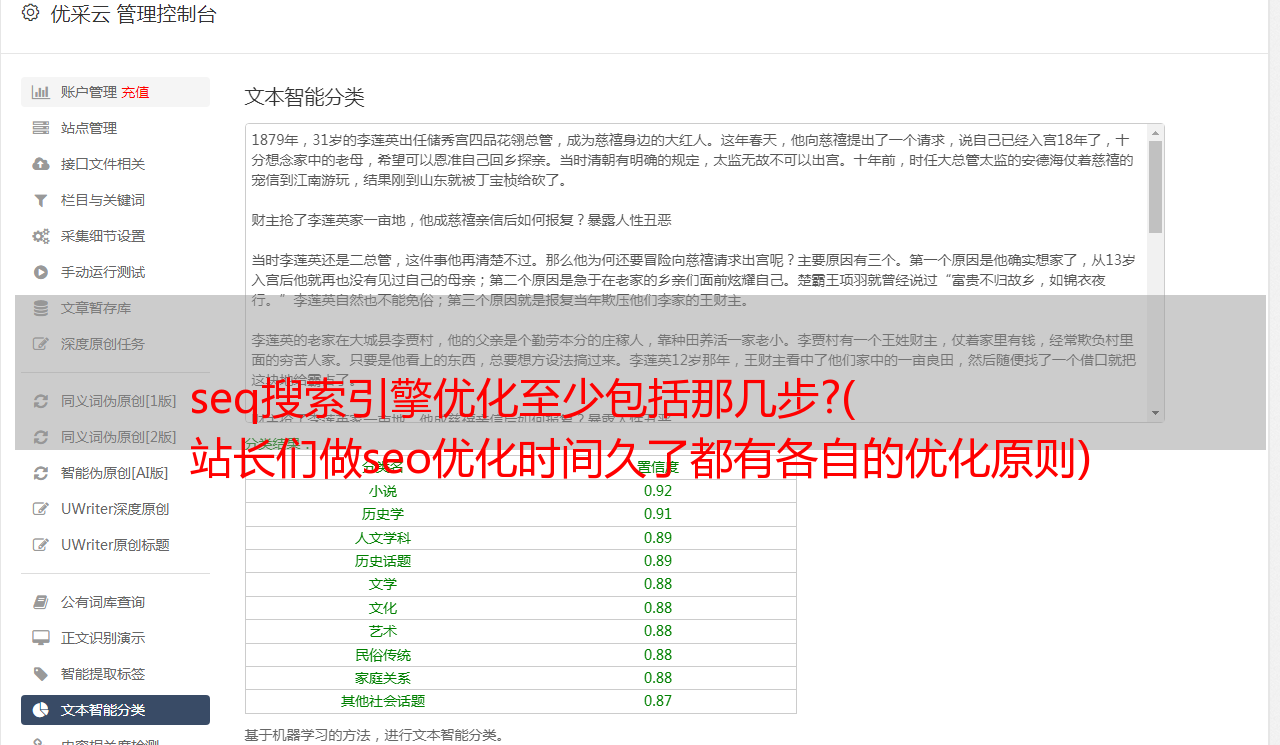Viewport: 1280px width, 745px height.
Task: Click the 优采云 管理控制台 header title
Action: click(133, 14)
